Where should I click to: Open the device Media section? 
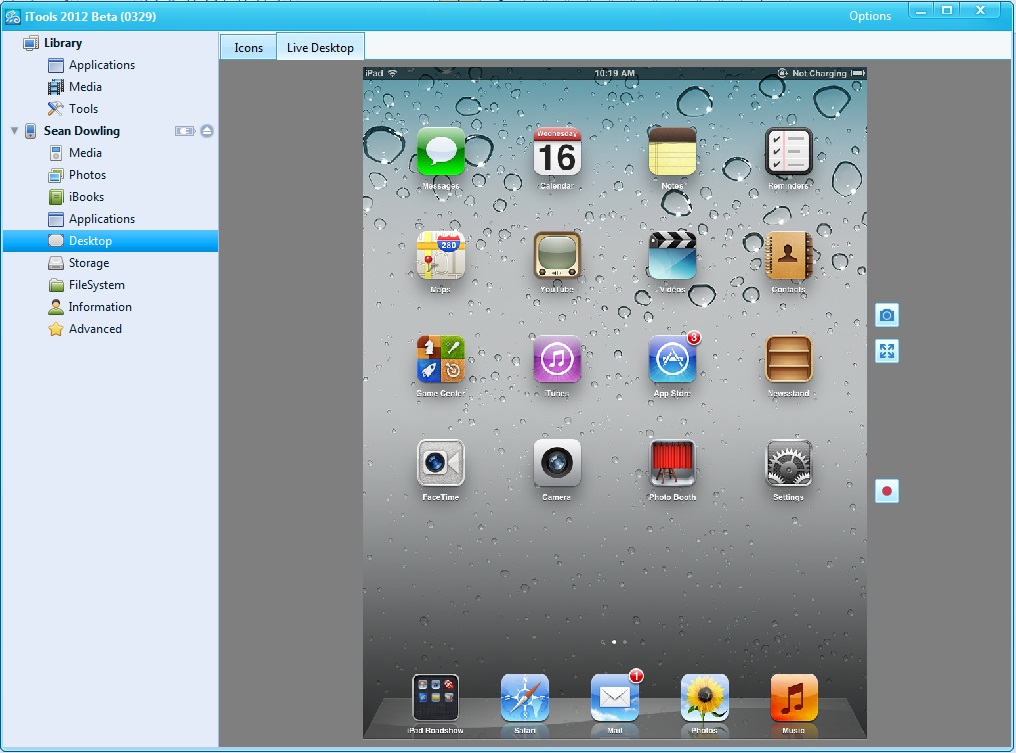coord(85,153)
